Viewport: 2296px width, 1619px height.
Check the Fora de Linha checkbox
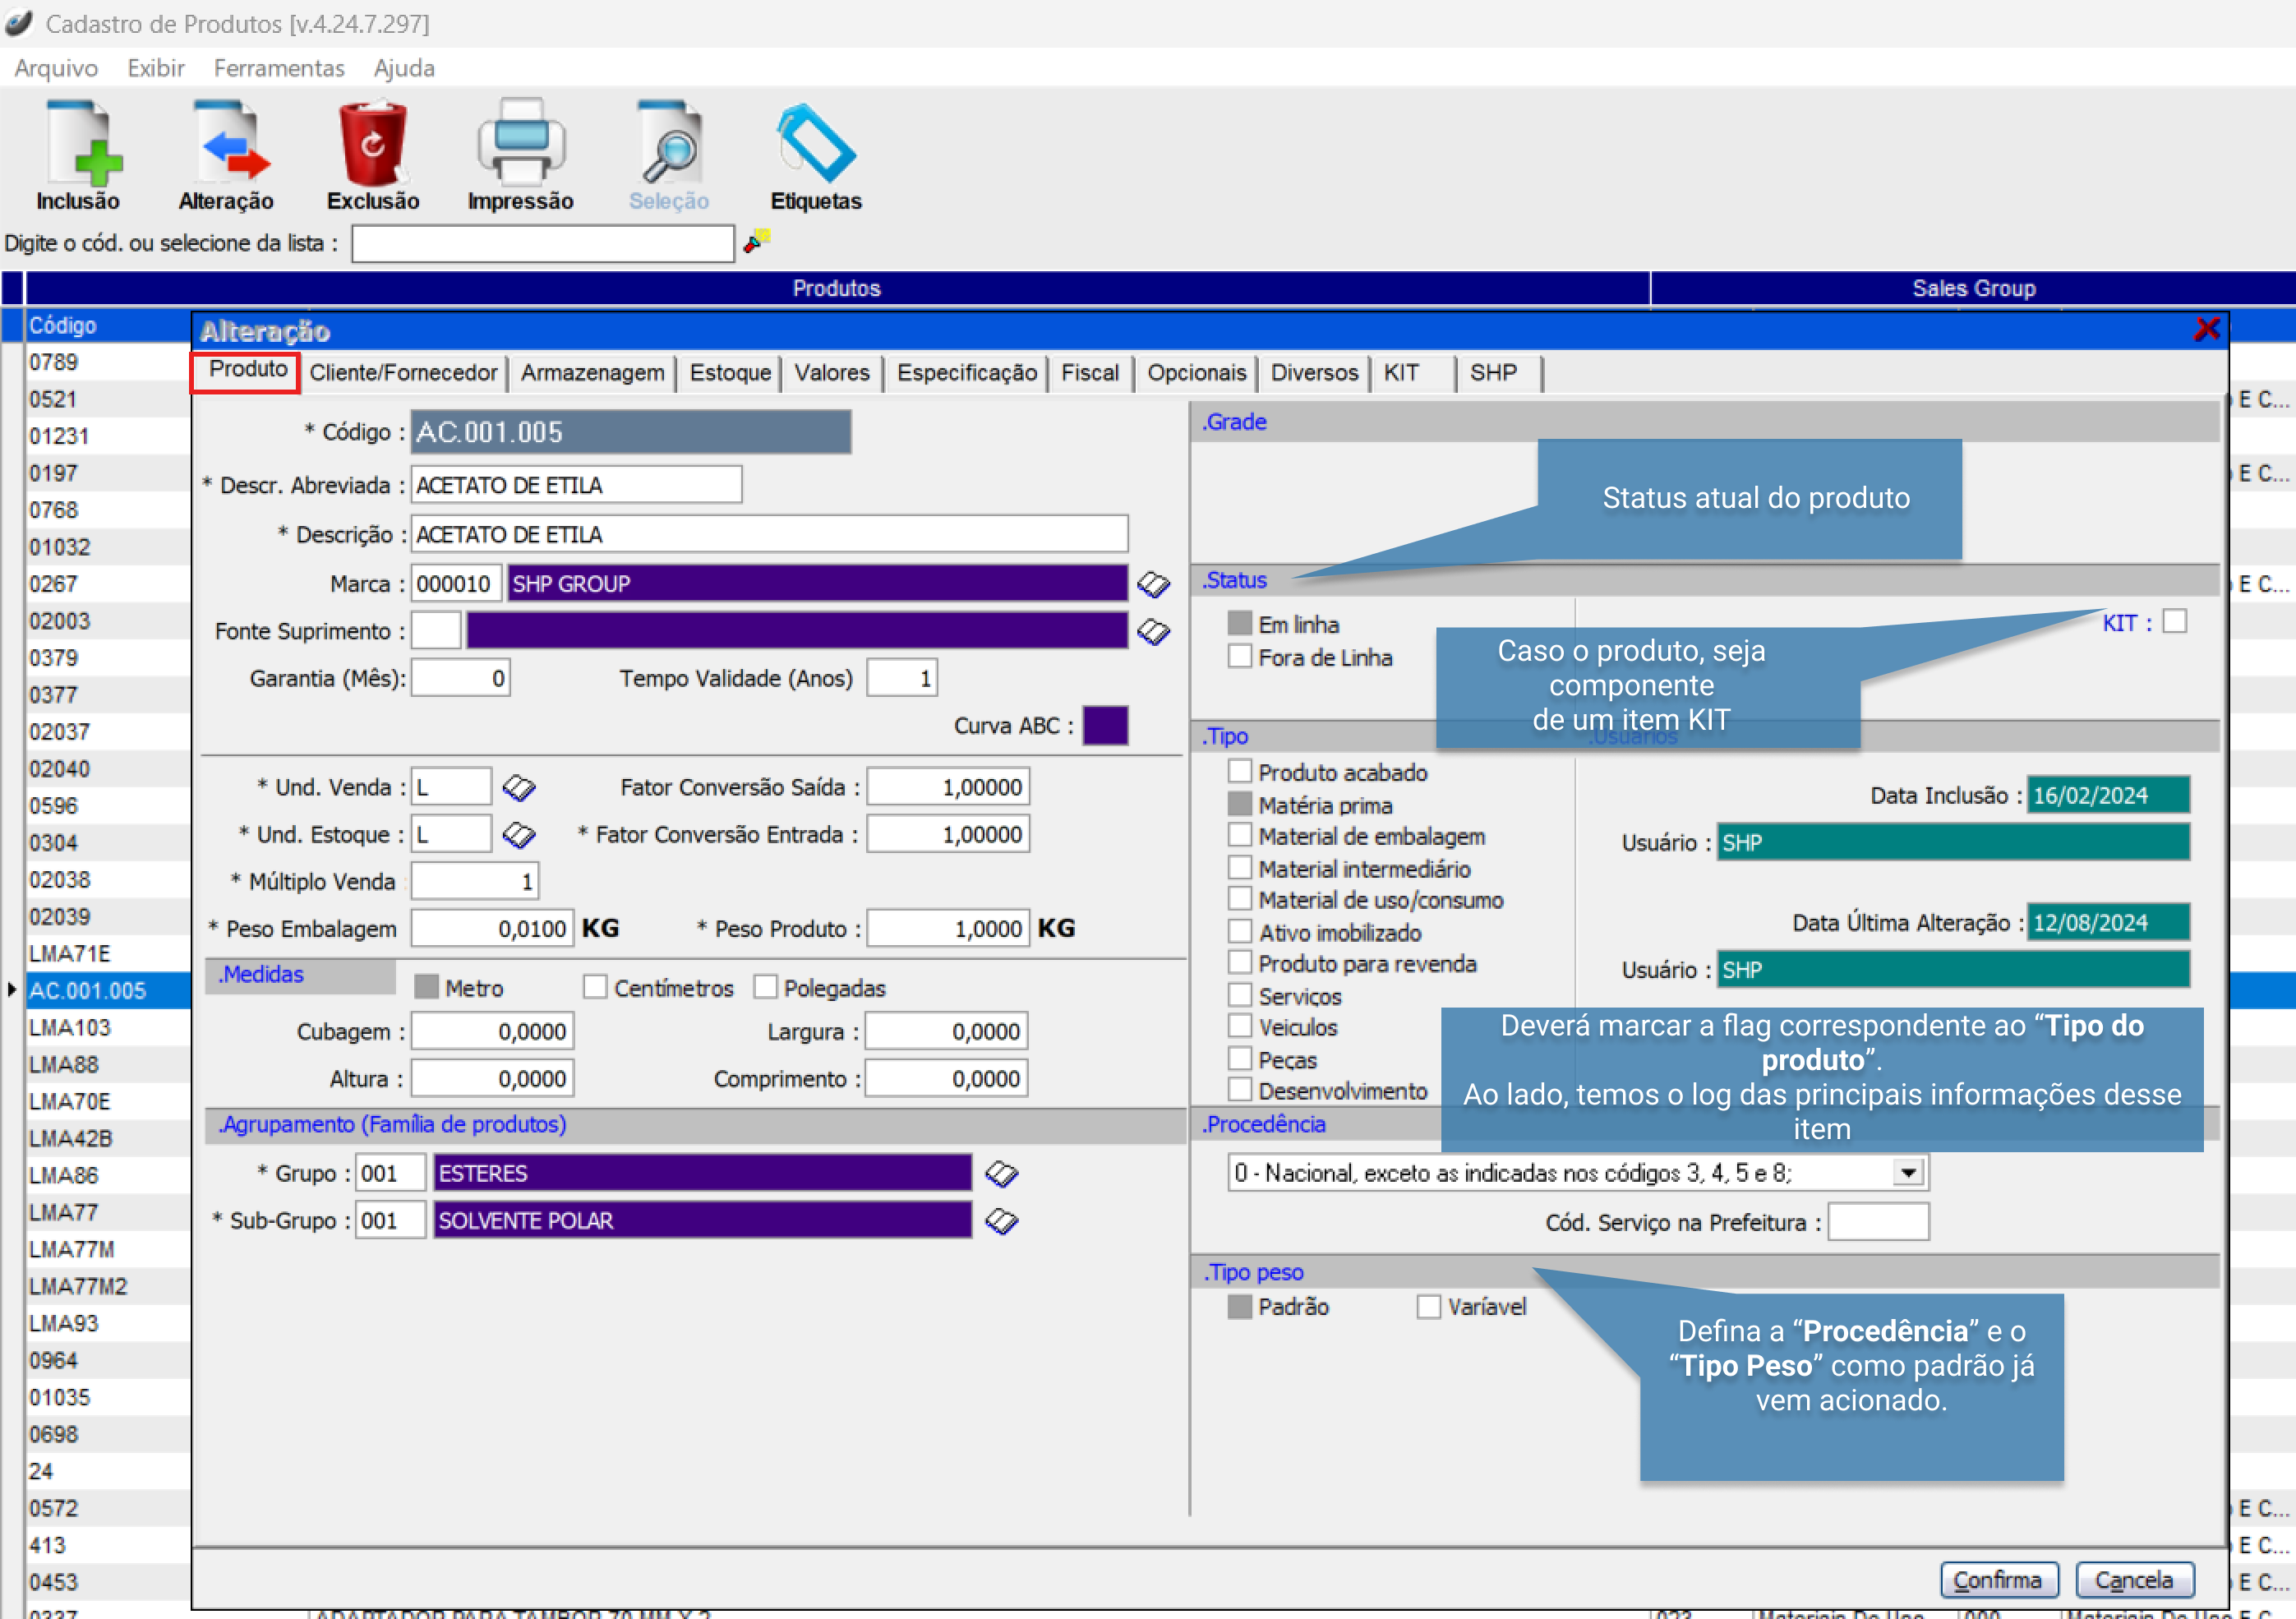pyautogui.click(x=1240, y=657)
